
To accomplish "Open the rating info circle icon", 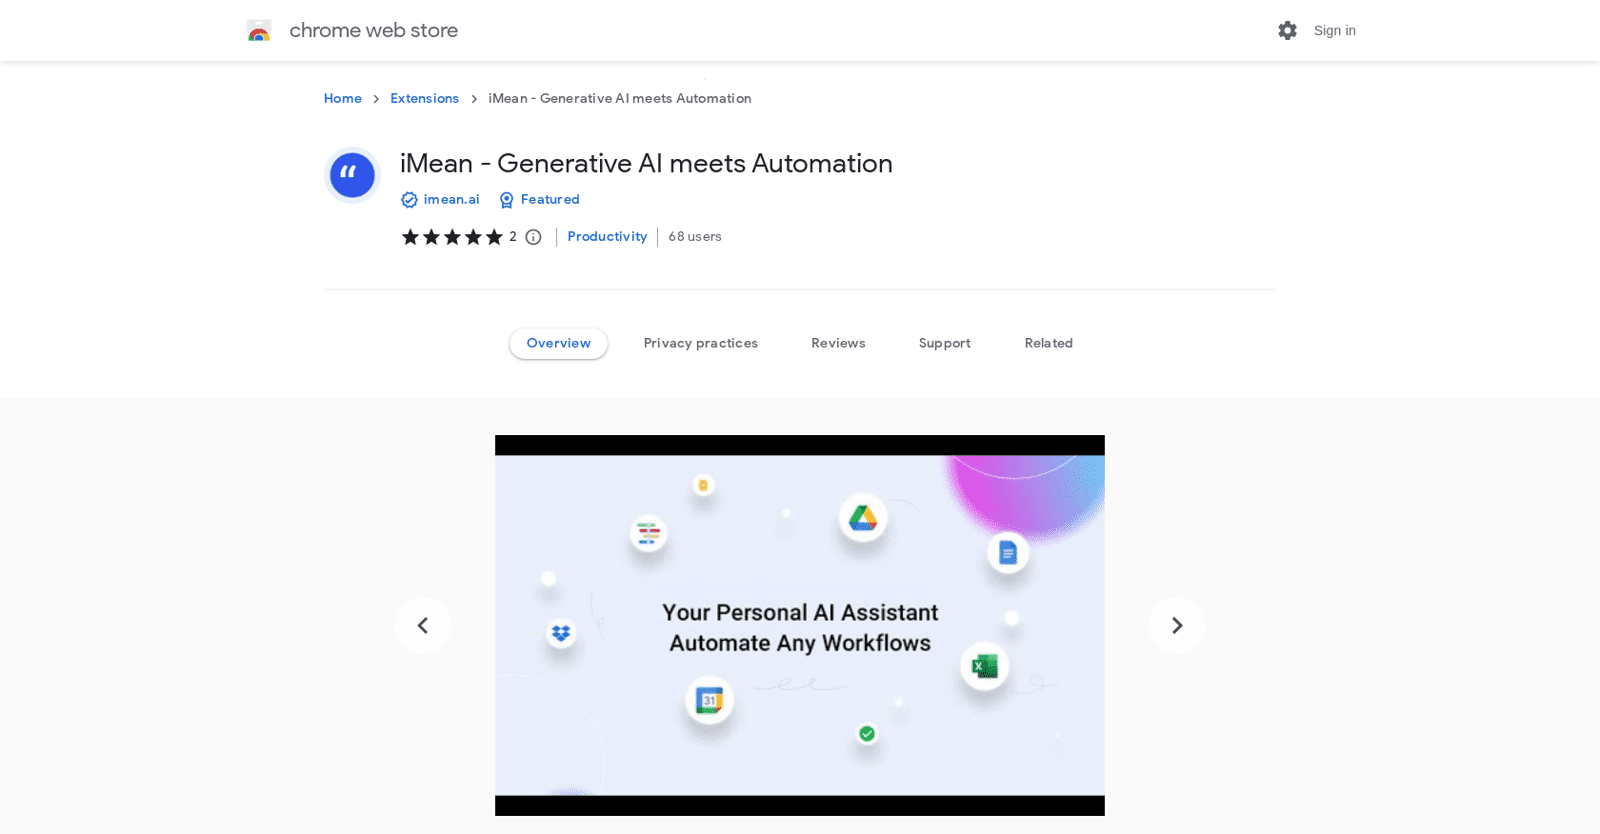I will coord(534,237).
